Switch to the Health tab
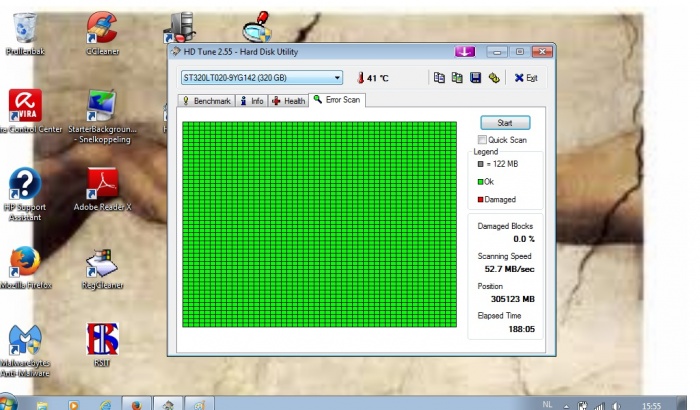 [288, 101]
